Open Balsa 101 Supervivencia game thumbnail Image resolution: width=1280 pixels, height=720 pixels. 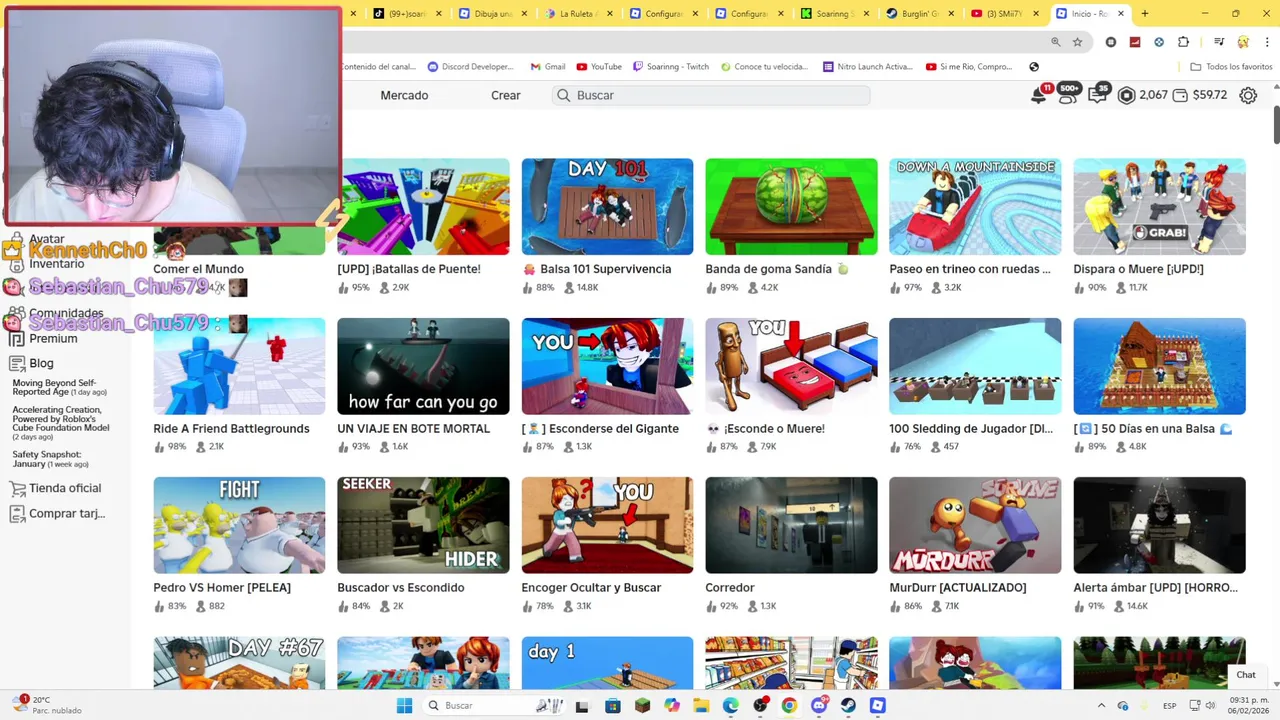pyautogui.click(x=607, y=207)
